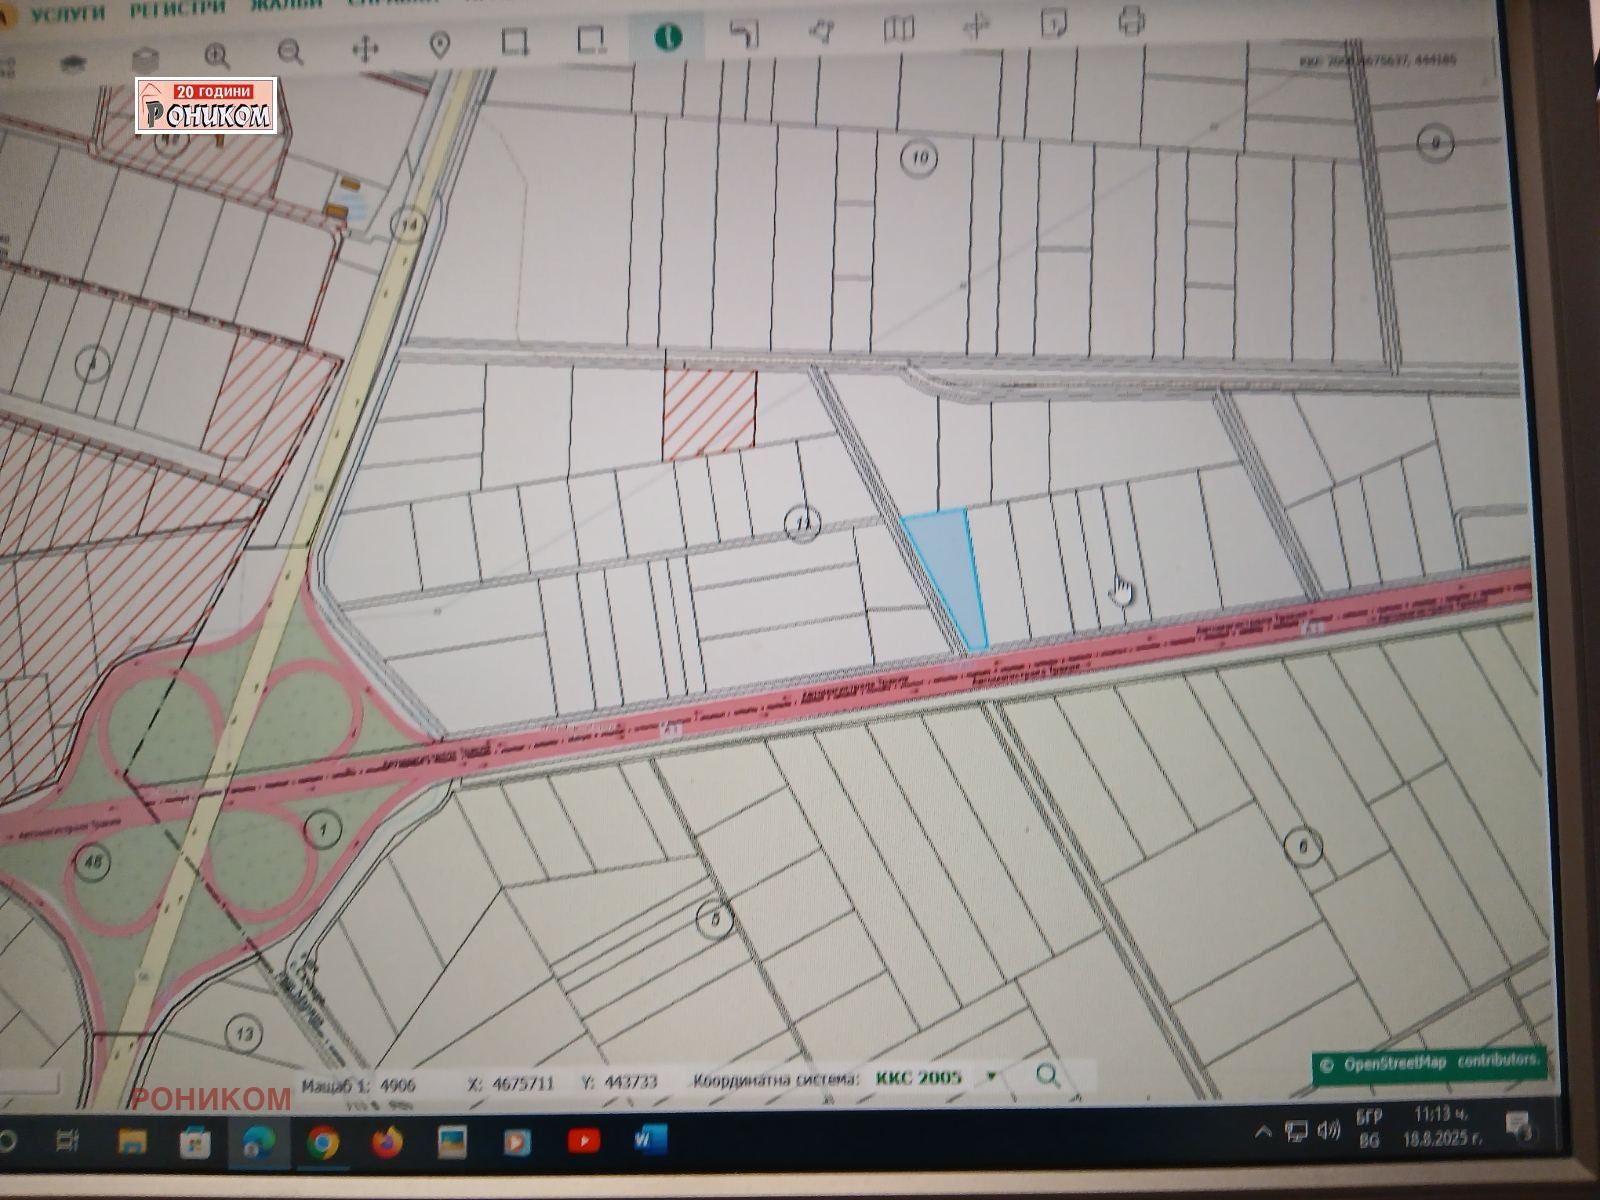This screenshot has height=1200, width=1600.
Task: Click the printer icon in toolbar
Action: pos(1131,20)
